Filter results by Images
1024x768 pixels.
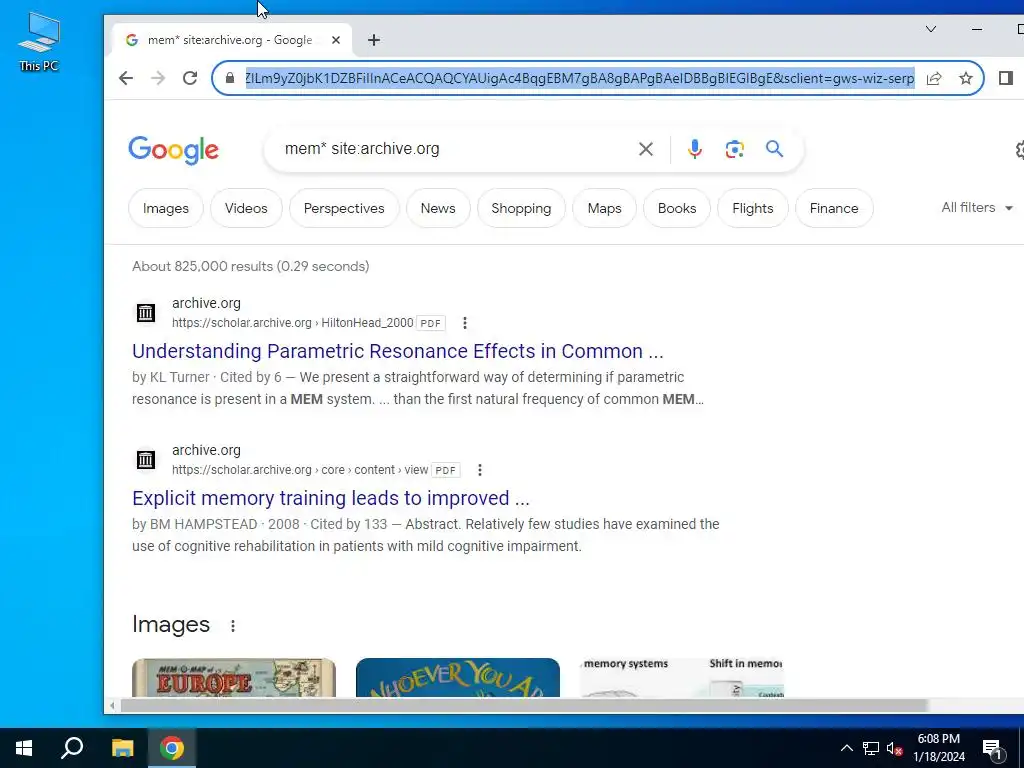(166, 208)
